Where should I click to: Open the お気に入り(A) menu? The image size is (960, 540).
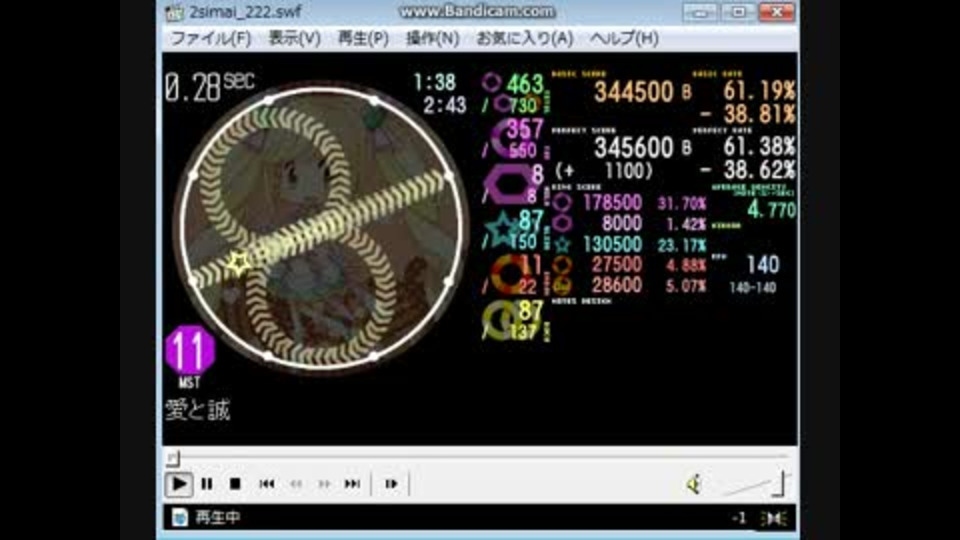click(525, 39)
